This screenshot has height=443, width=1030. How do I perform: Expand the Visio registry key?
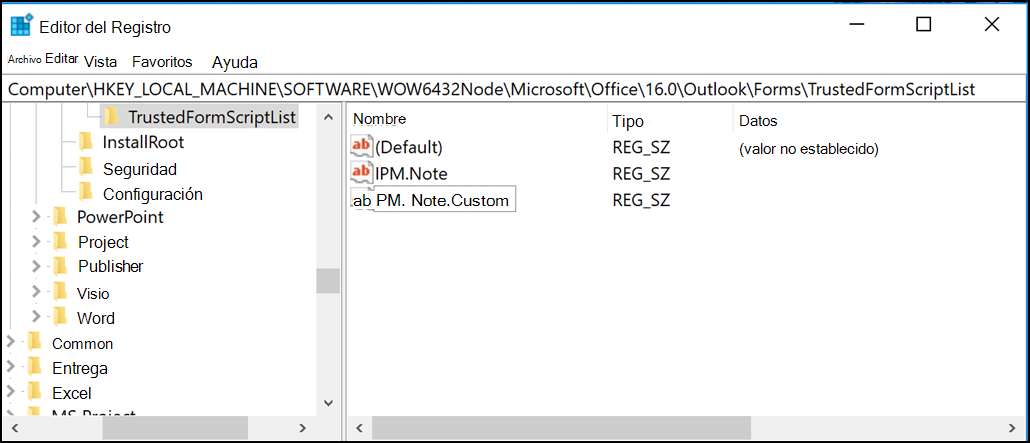(x=36, y=292)
